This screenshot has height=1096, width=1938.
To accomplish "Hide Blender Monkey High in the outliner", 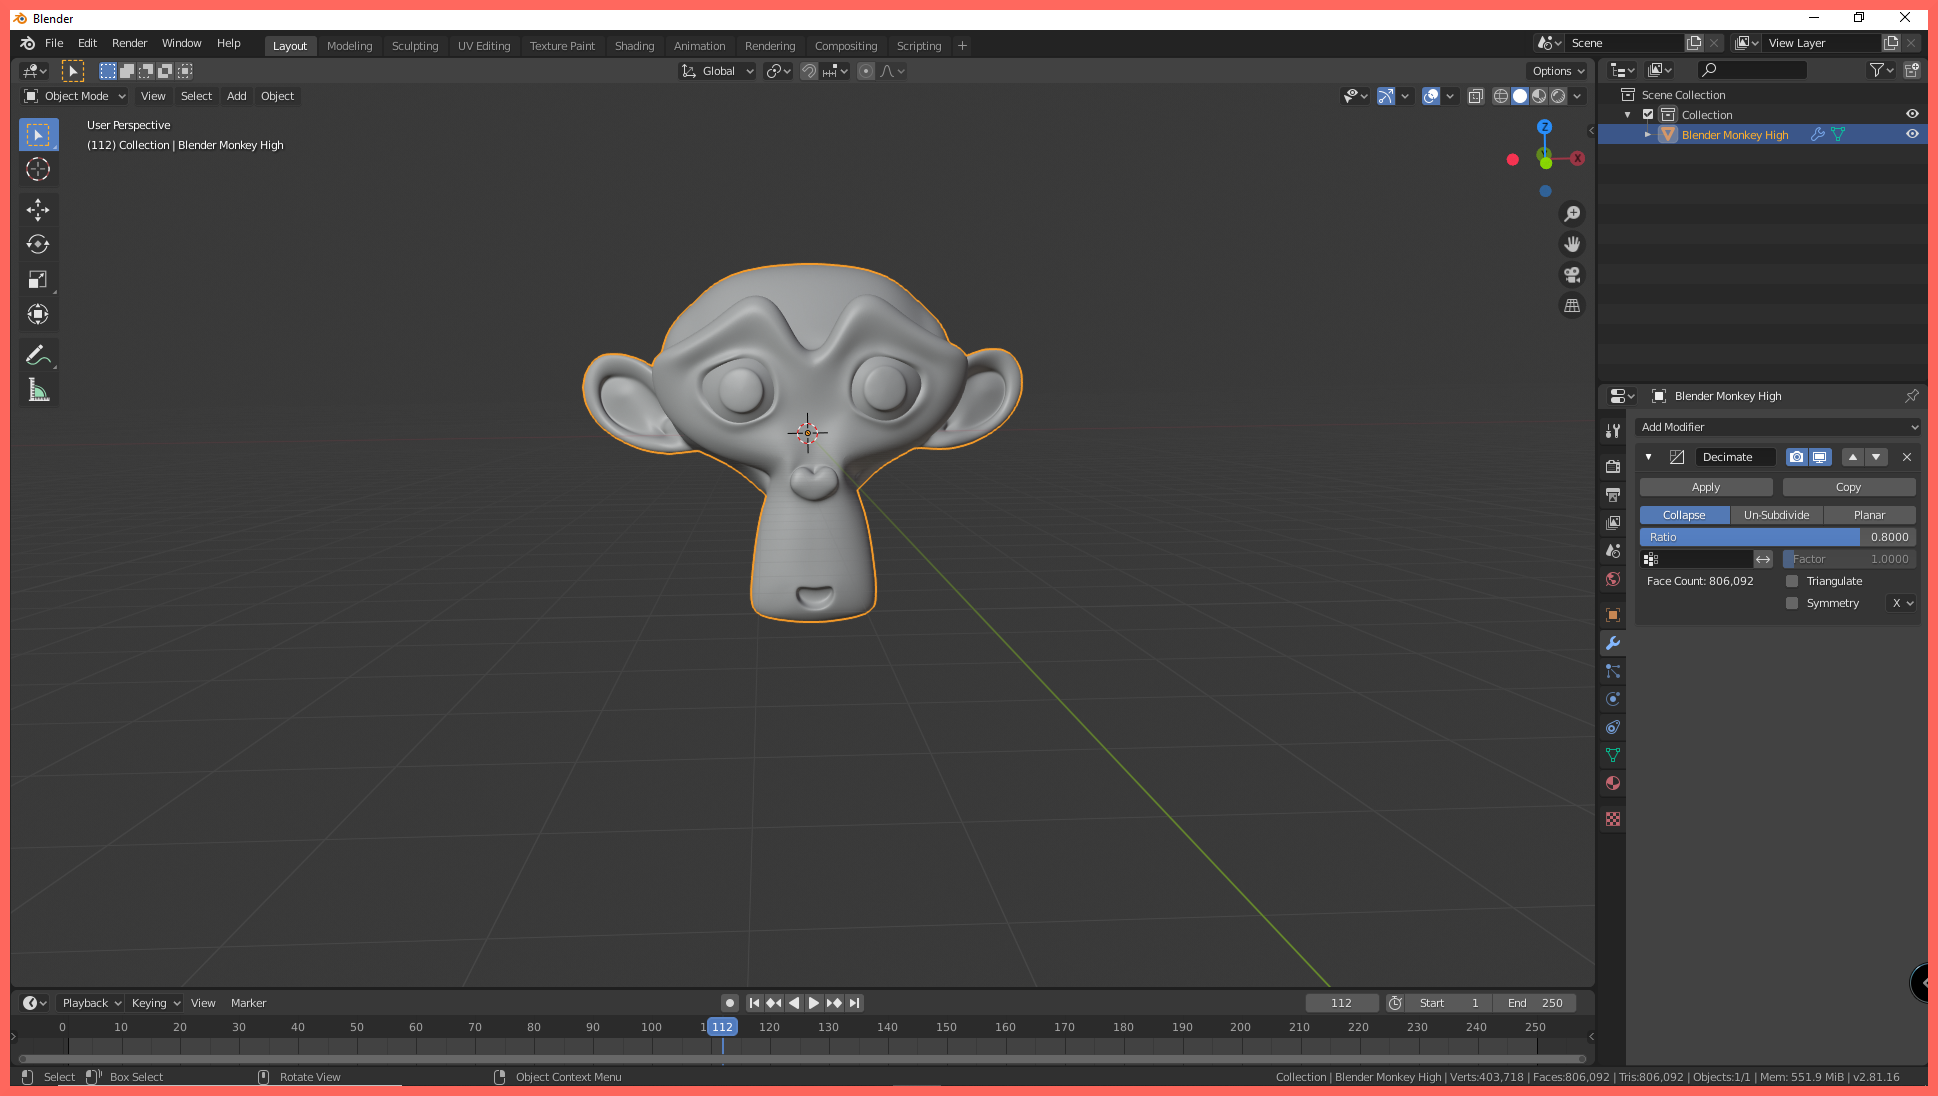I will pos(1912,134).
